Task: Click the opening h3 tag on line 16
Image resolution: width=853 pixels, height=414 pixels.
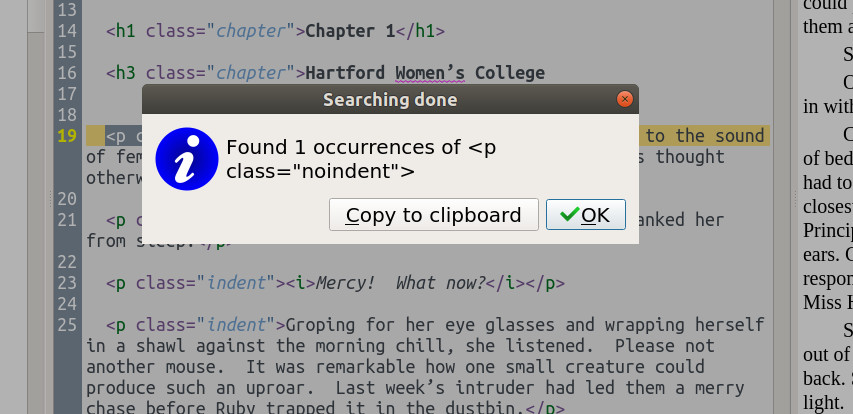Action: coord(125,72)
